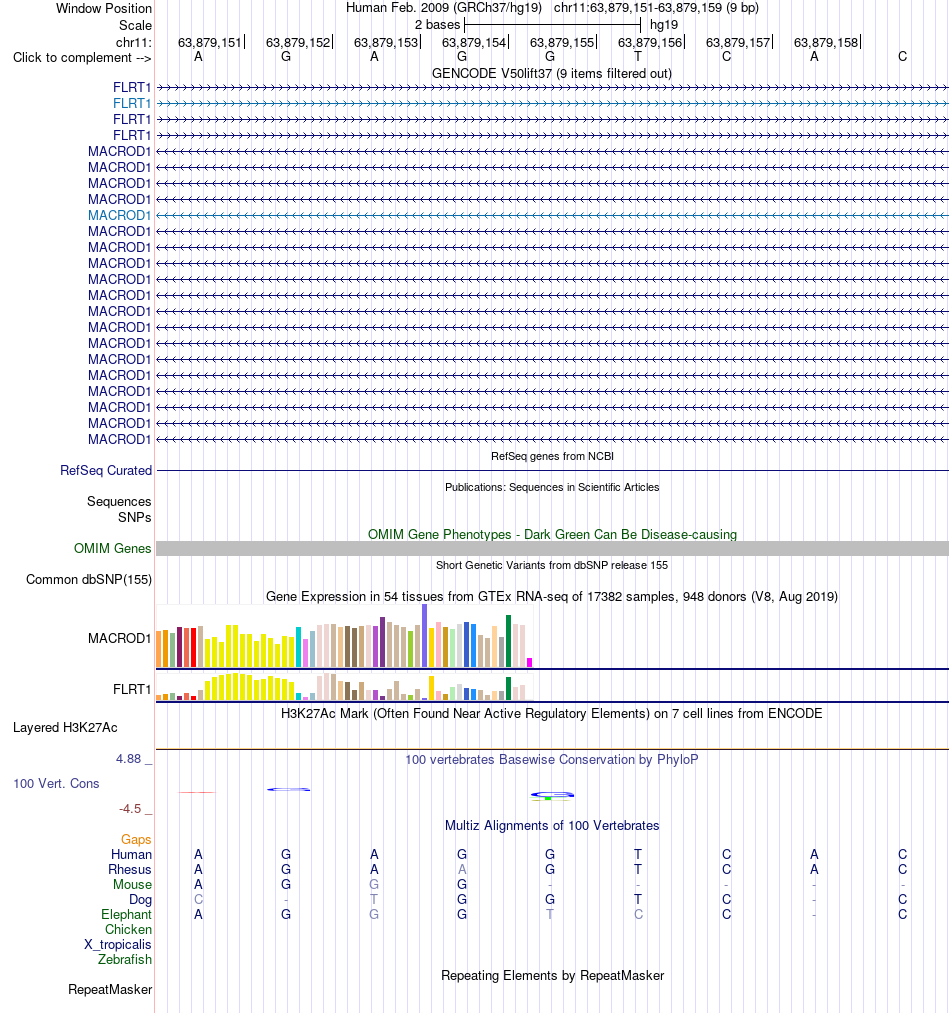Viewport: 950px width, 1013px height.
Task: Click the 'Common dbSNP(155)' track label
Action: tap(89, 580)
